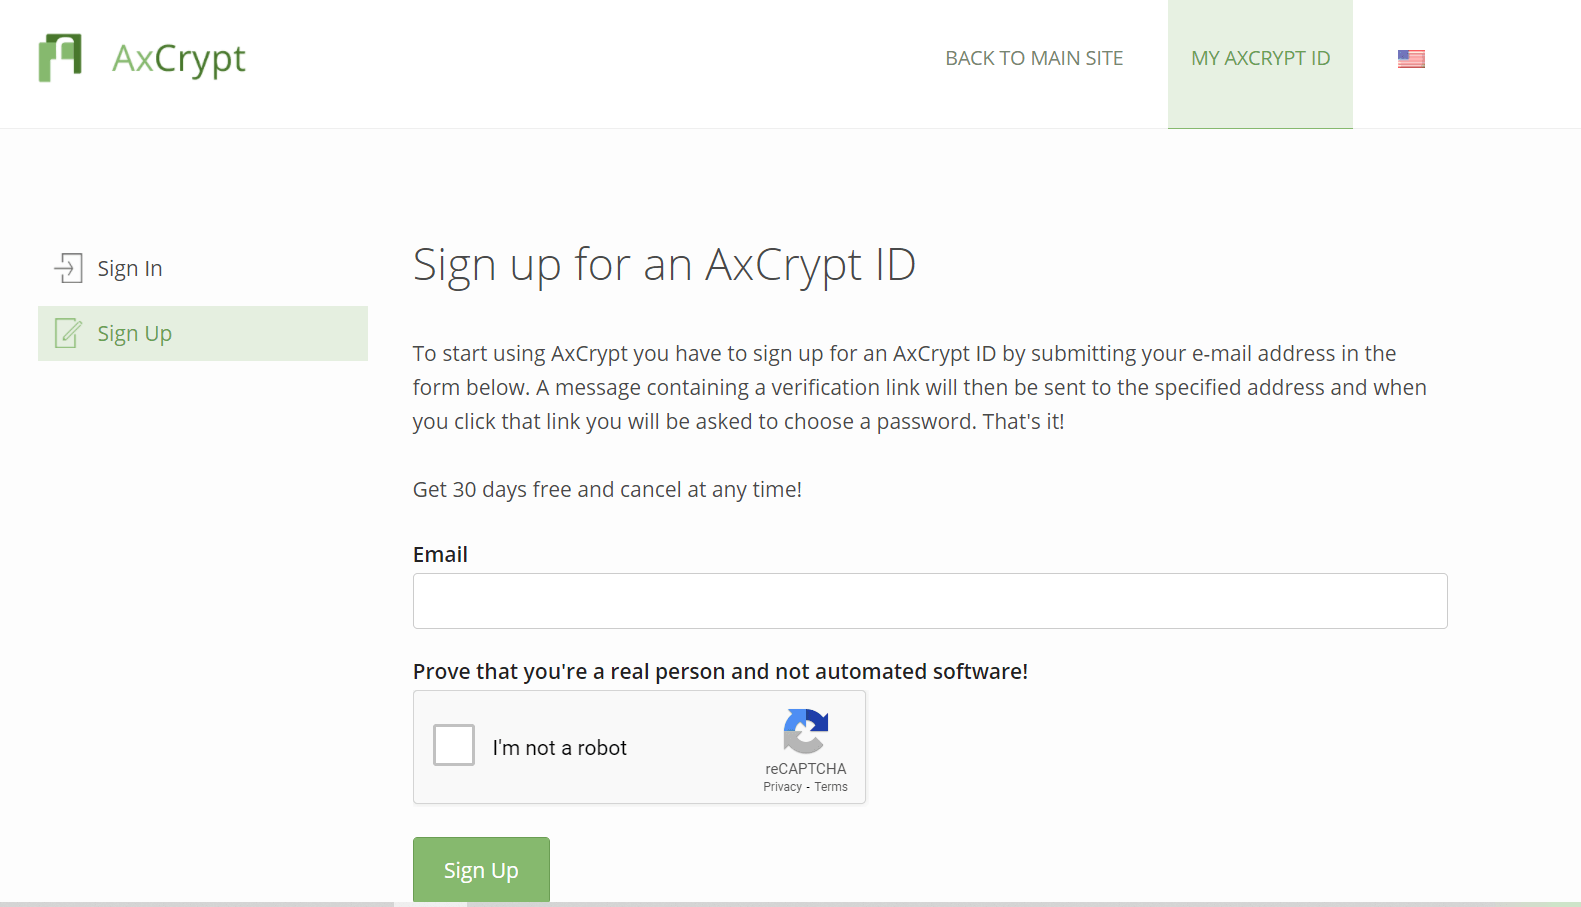The image size is (1581, 907).
Task: Click the Sign Up pencil icon in sidebar
Action: pyautogui.click(x=66, y=333)
